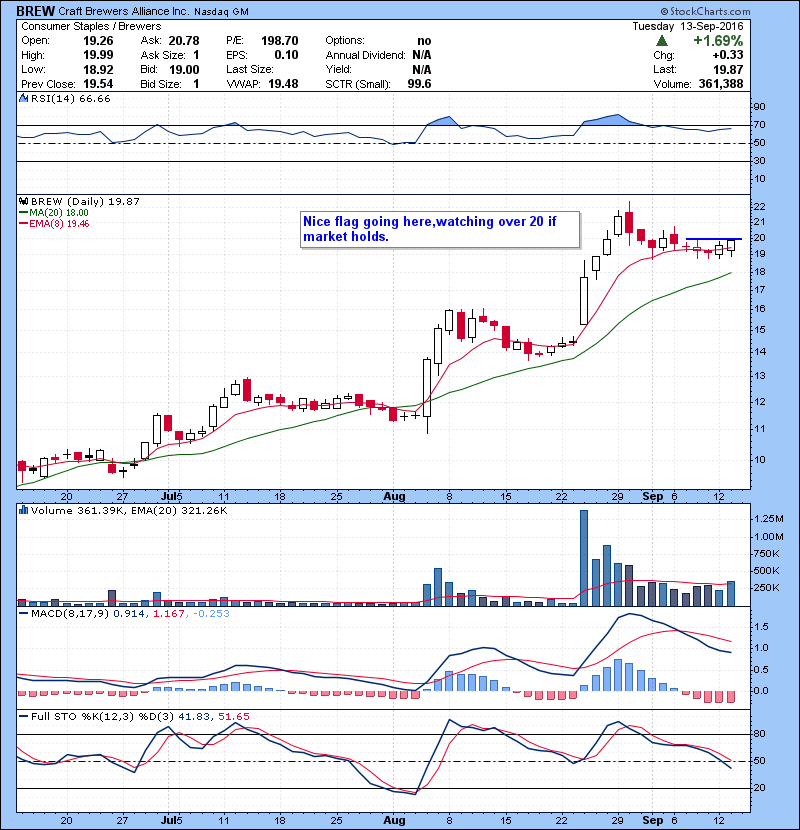Image resolution: width=800 pixels, height=830 pixels.
Task: Click the 'Nasdaq GM' exchange label
Action: (221, 12)
